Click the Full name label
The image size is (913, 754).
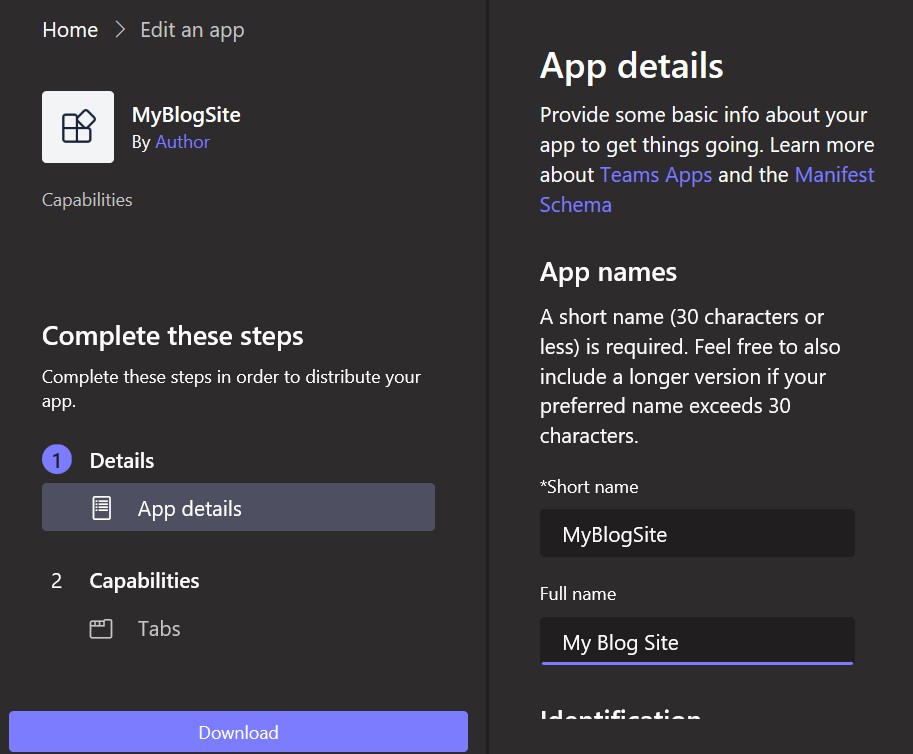578,594
